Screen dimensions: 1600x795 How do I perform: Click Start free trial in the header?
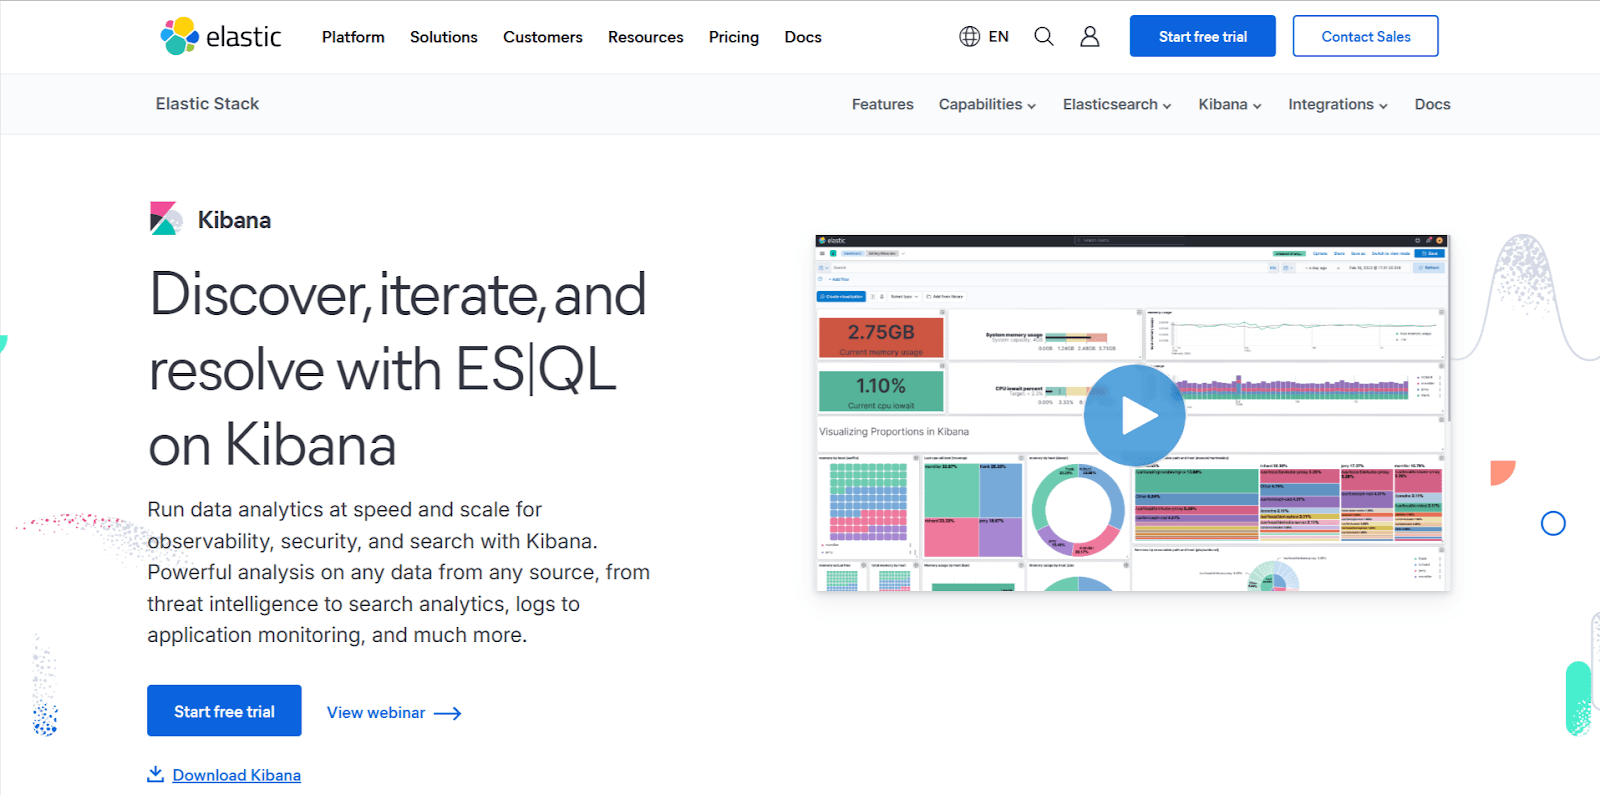[1203, 36]
